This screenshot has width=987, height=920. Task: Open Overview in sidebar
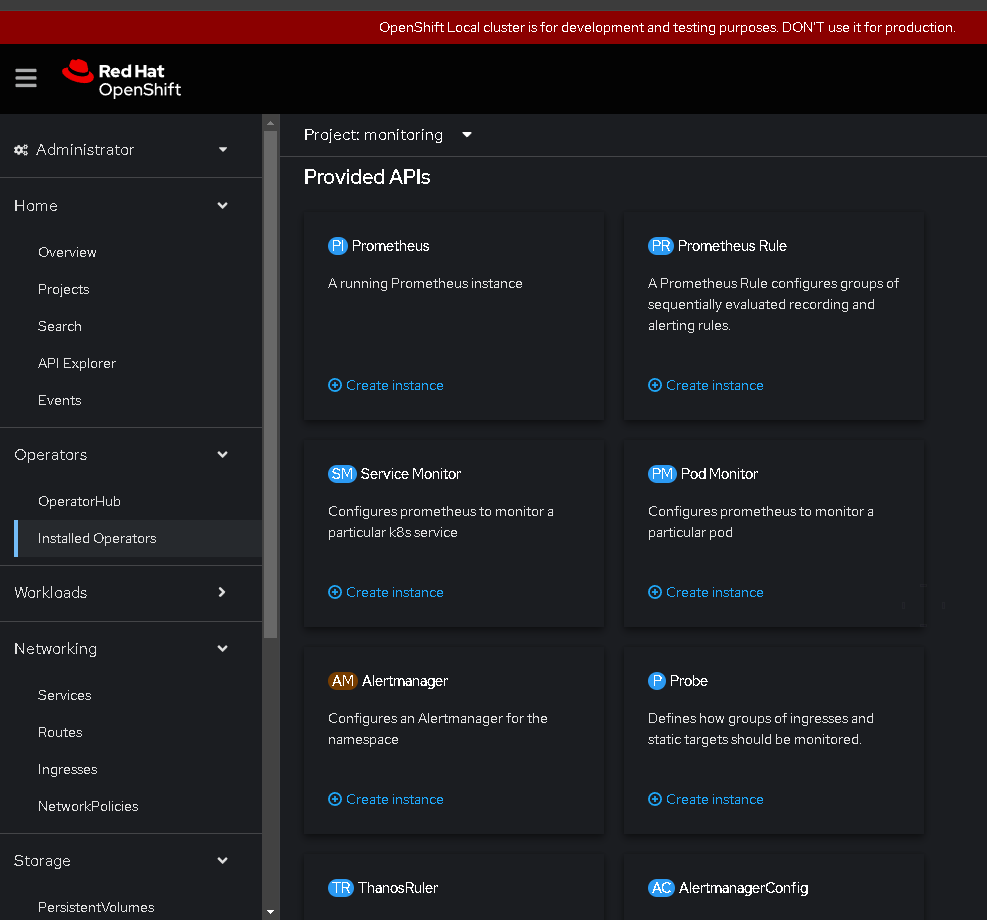(x=67, y=252)
